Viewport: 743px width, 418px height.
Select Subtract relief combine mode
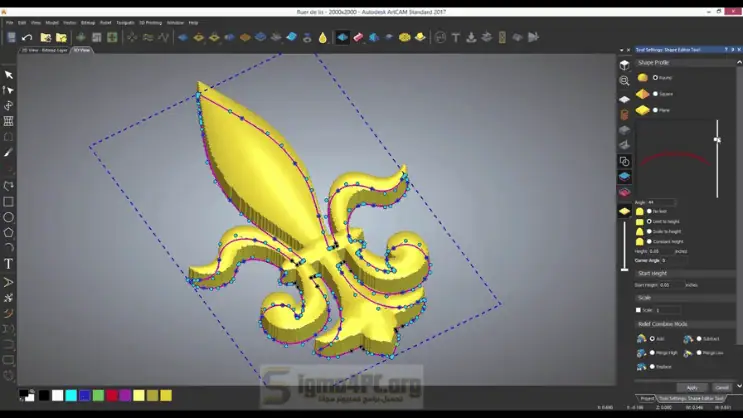(697, 339)
